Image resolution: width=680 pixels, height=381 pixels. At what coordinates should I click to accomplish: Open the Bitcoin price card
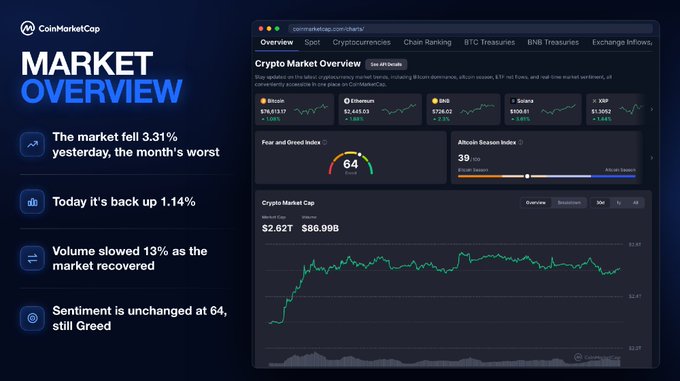(x=294, y=109)
